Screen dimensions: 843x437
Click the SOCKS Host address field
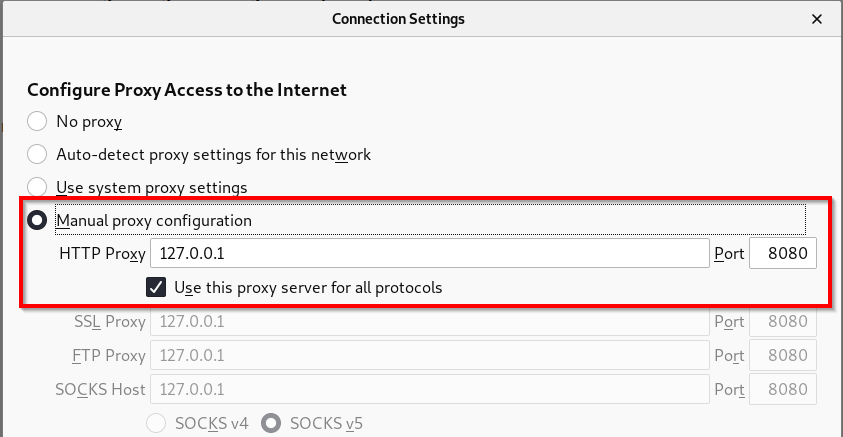429,389
